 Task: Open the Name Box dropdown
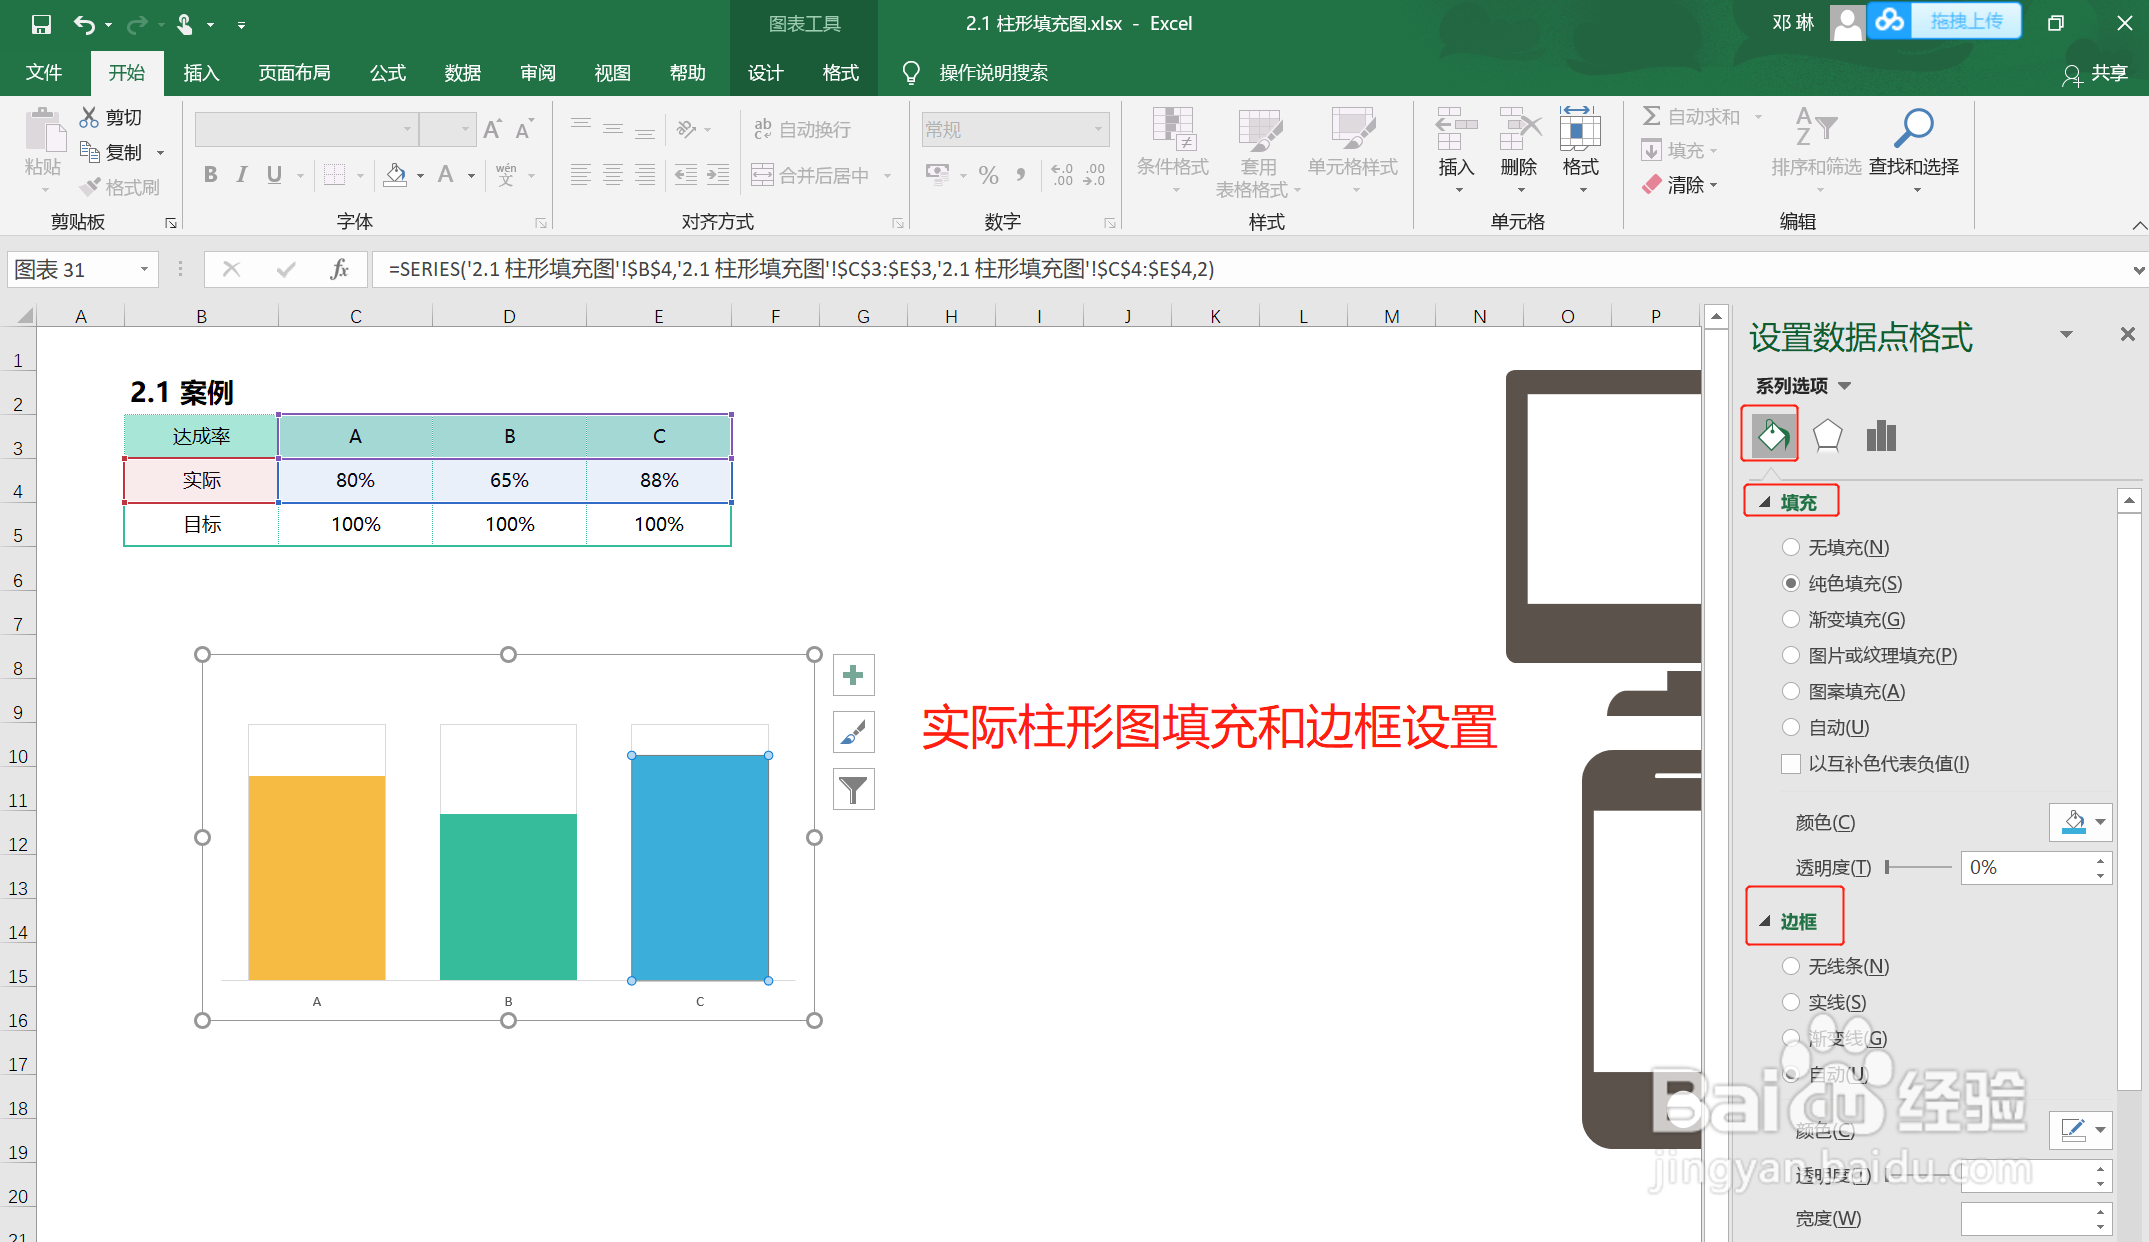click(144, 269)
